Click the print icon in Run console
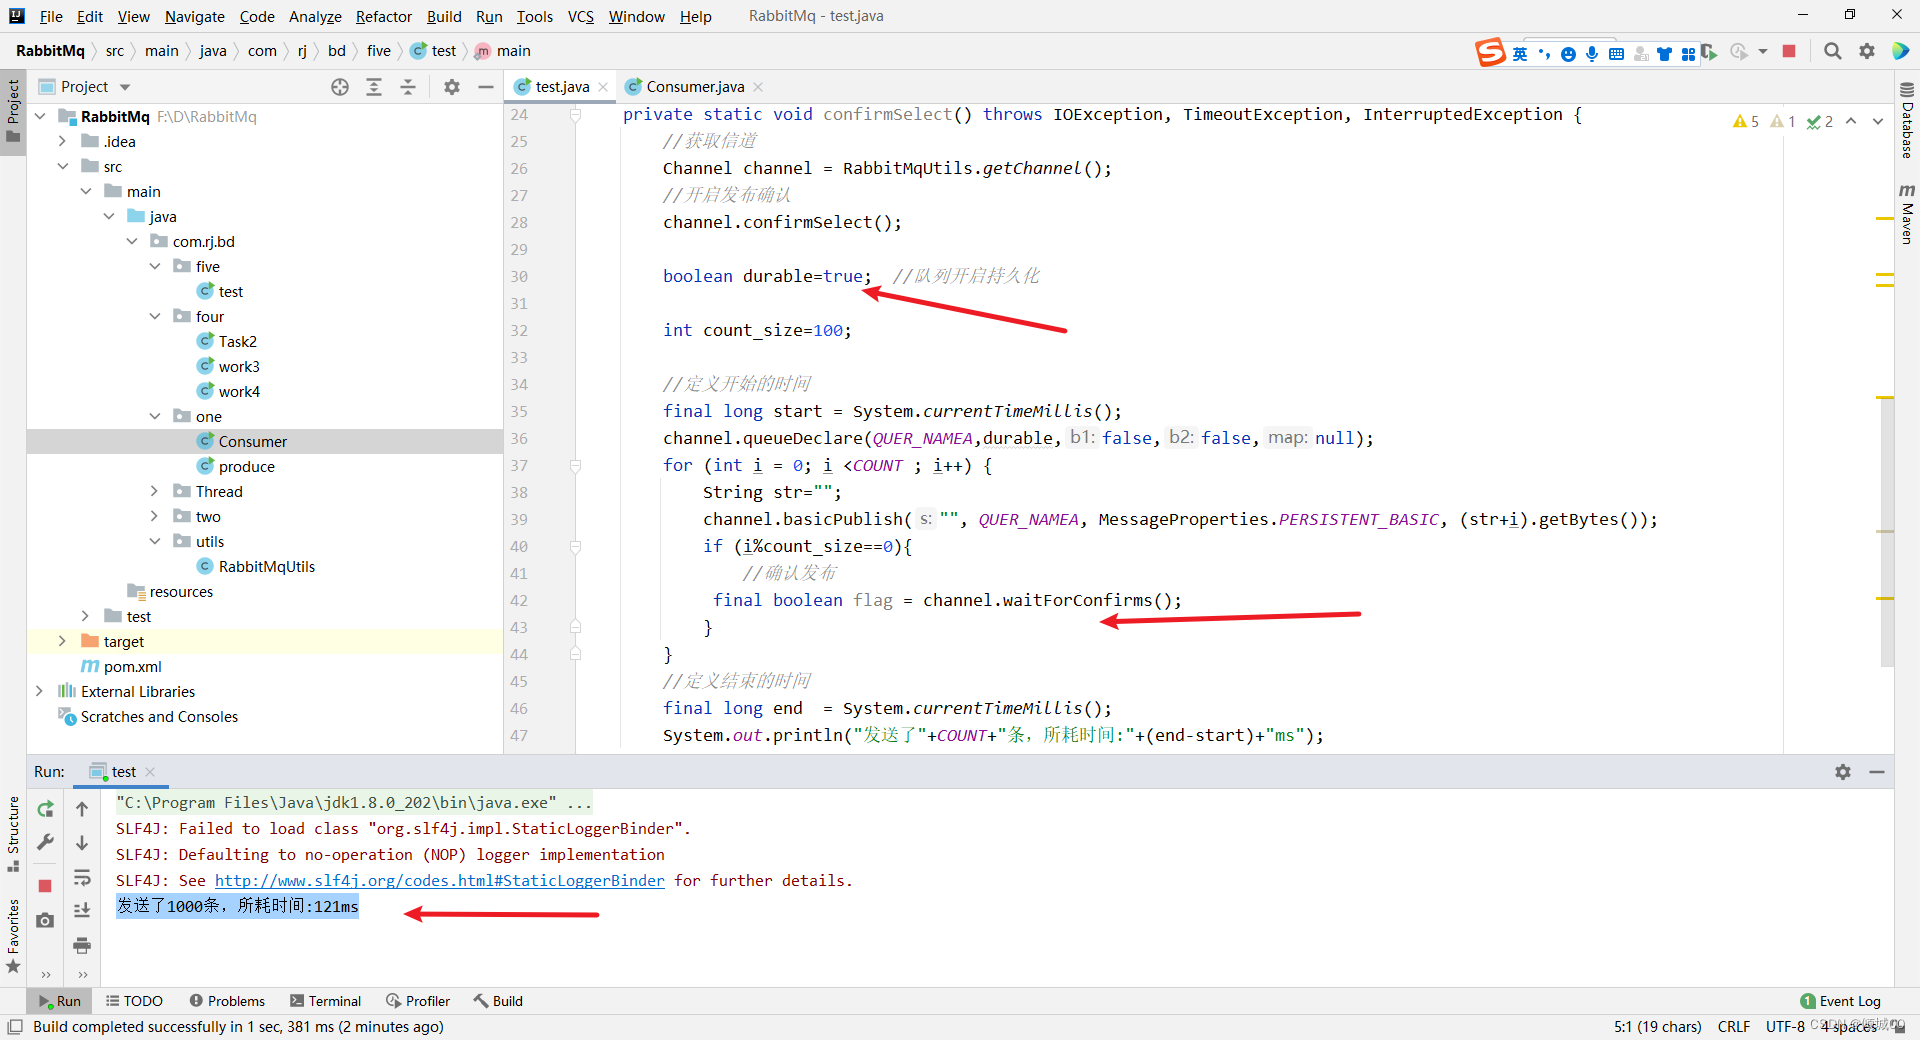Viewport: 1920px width, 1040px height. pos(82,945)
